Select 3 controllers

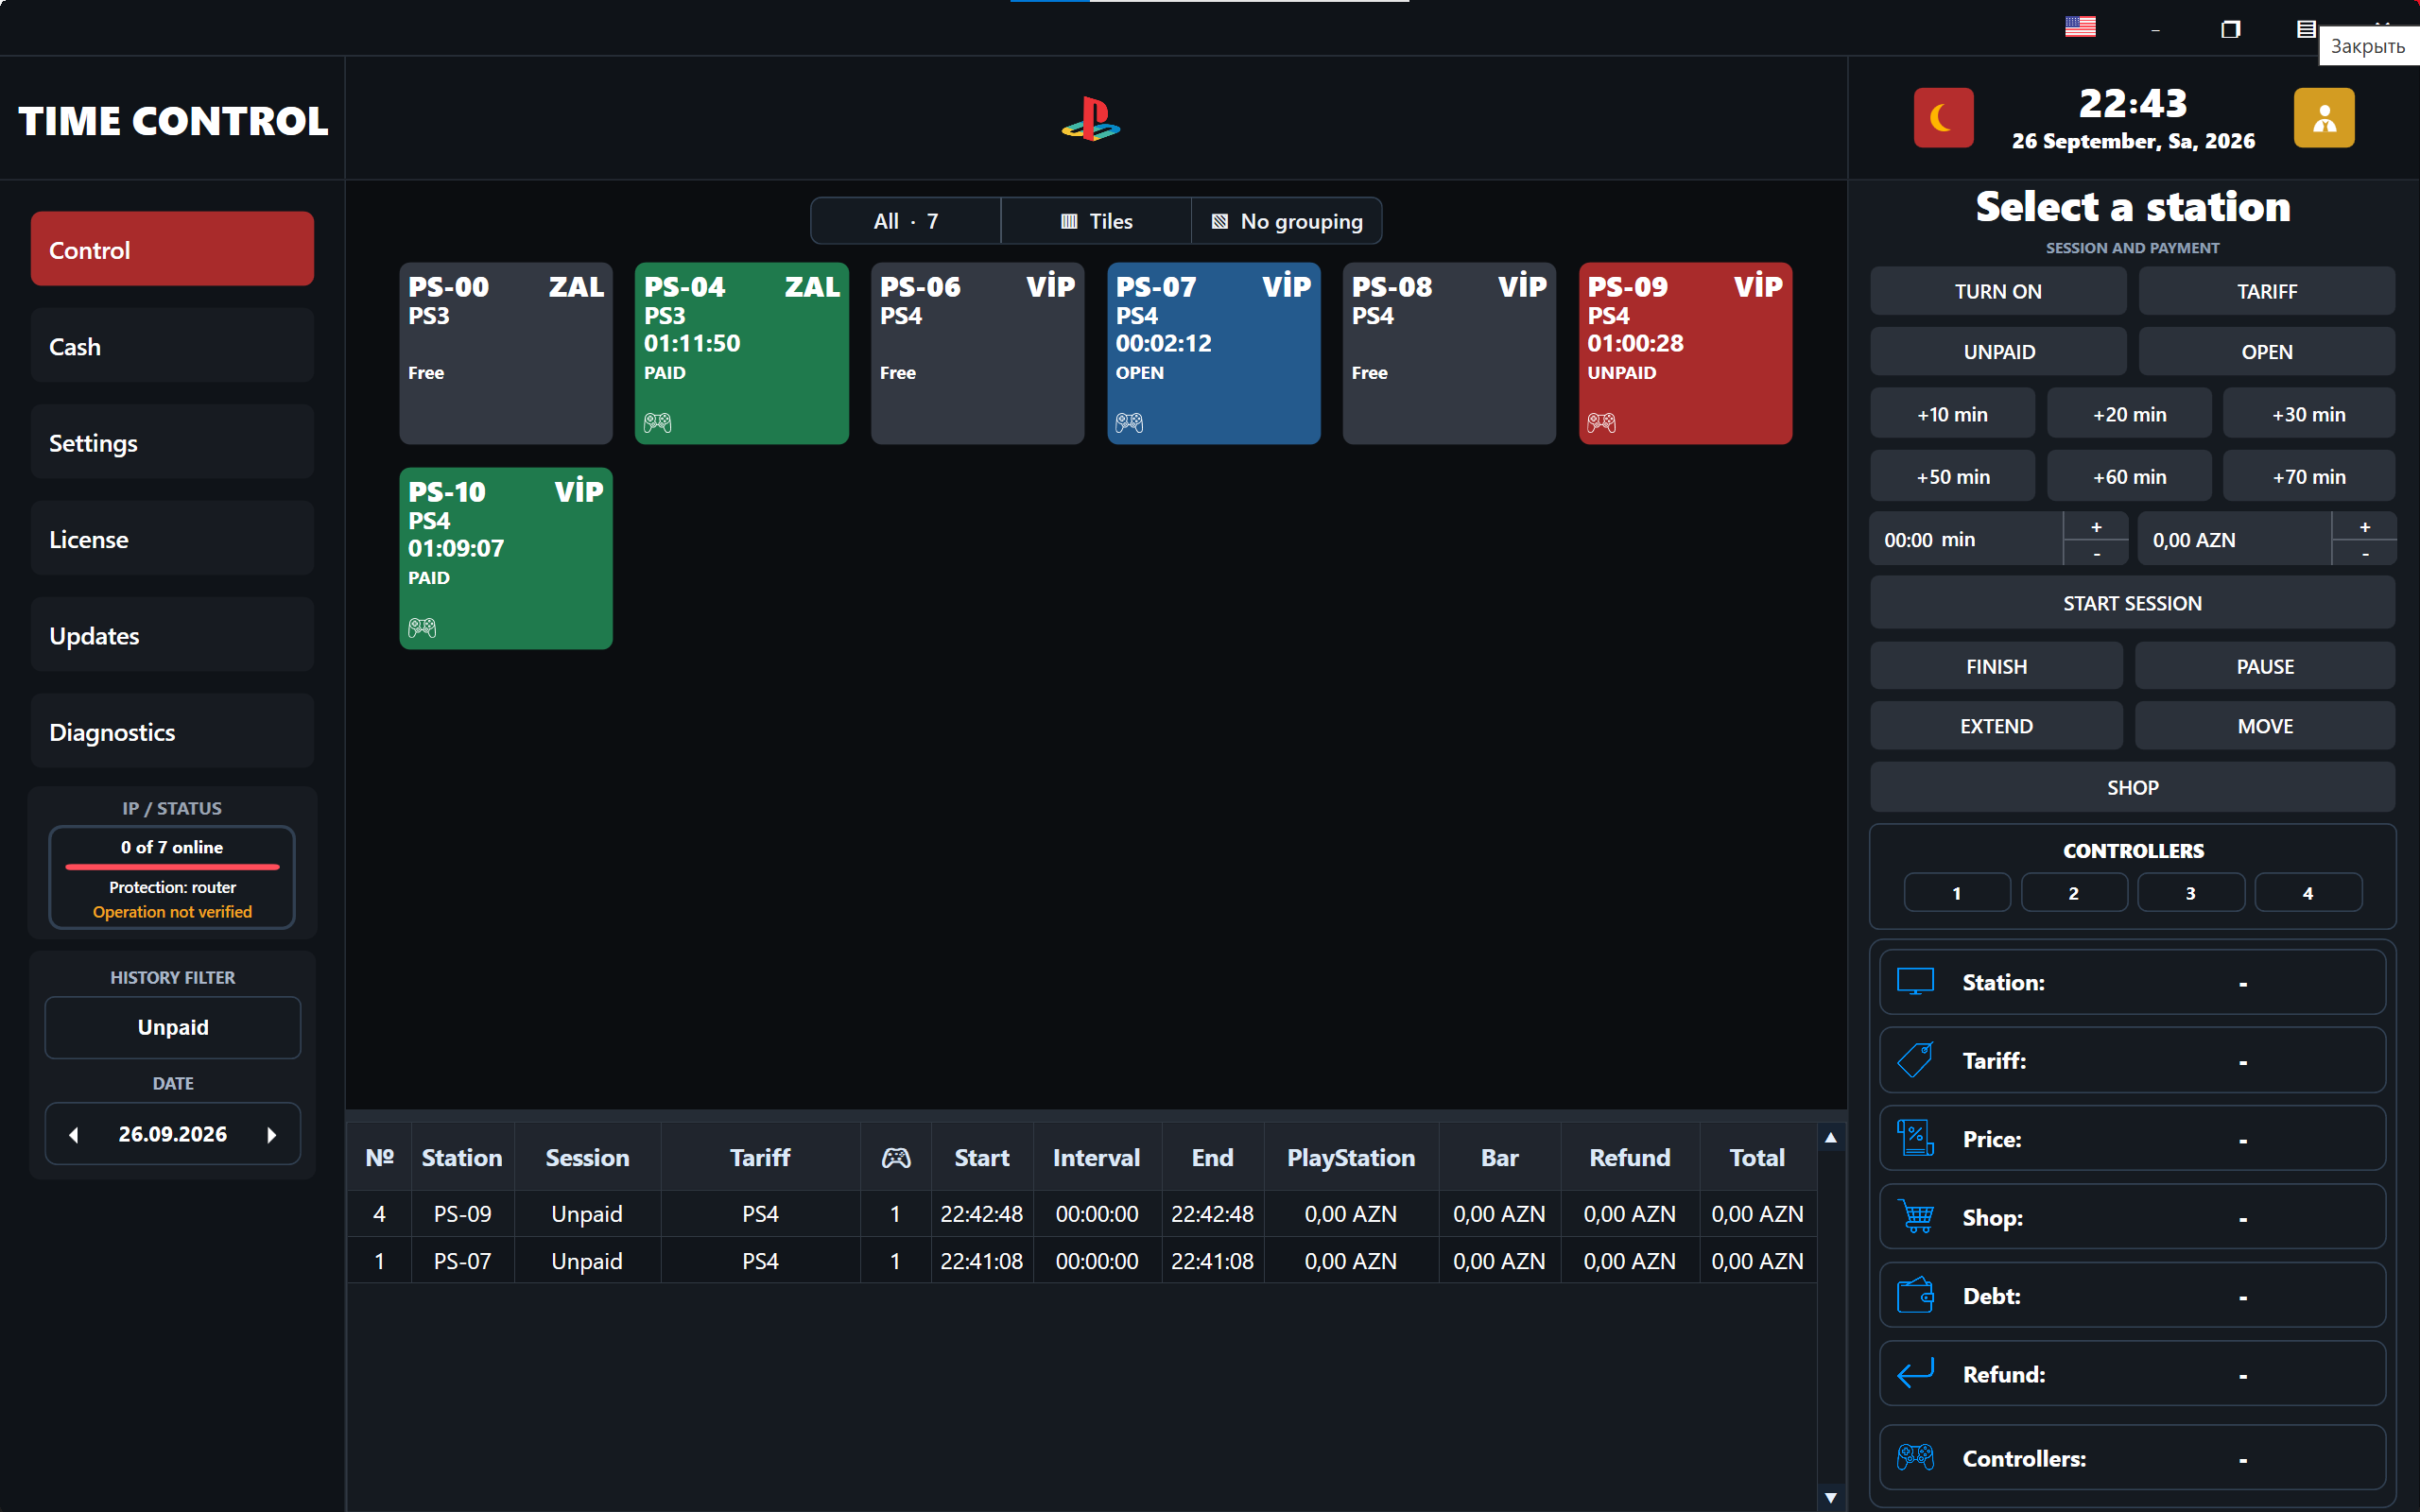coord(2190,892)
